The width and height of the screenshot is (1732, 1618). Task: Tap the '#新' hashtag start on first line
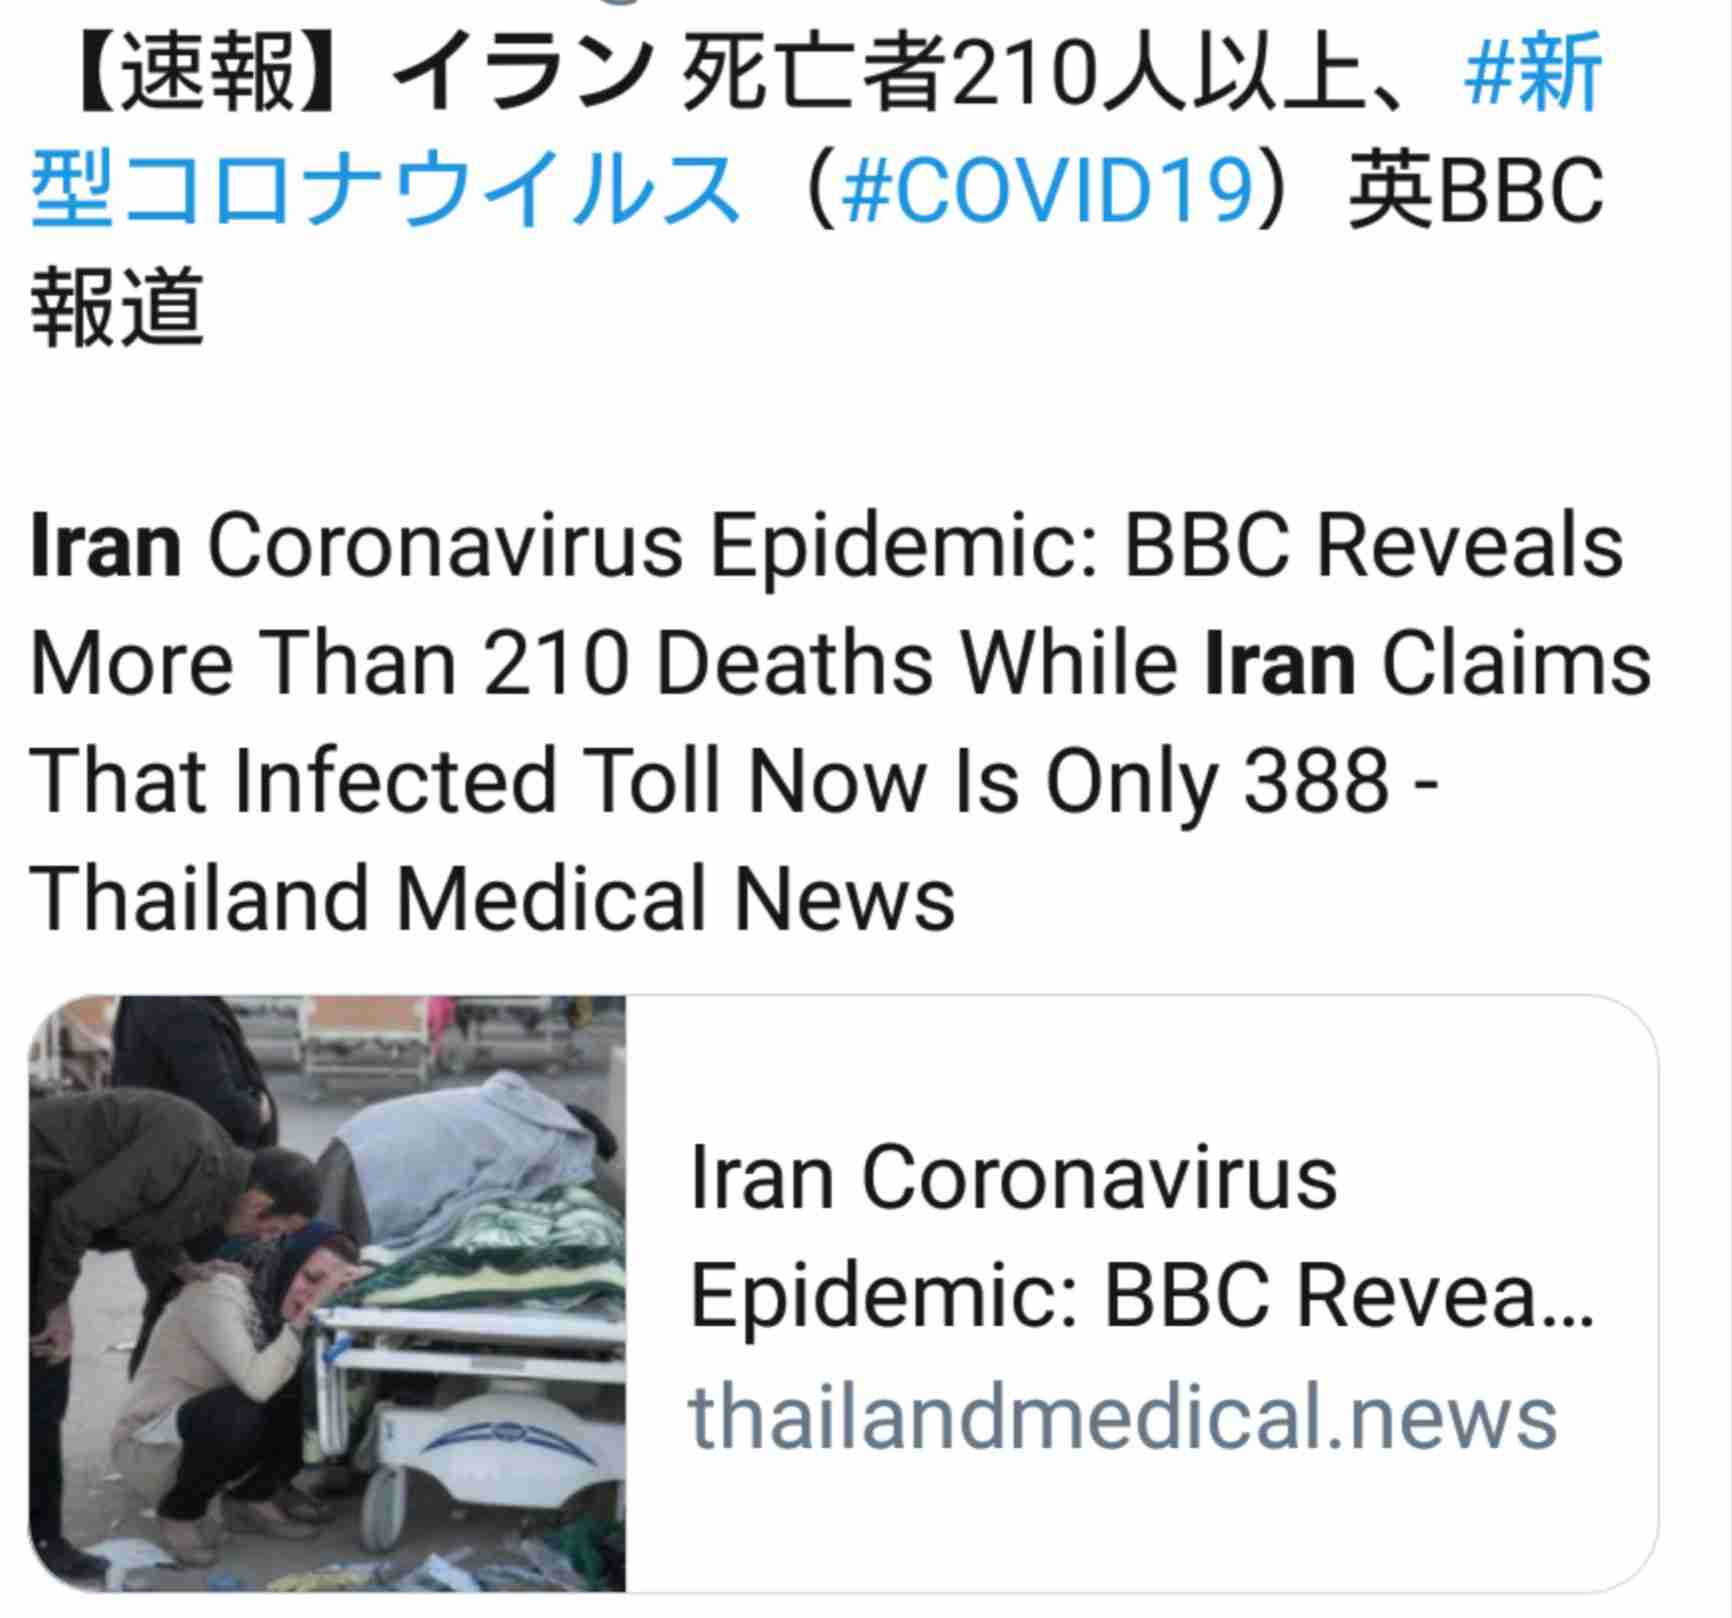tap(1533, 72)
